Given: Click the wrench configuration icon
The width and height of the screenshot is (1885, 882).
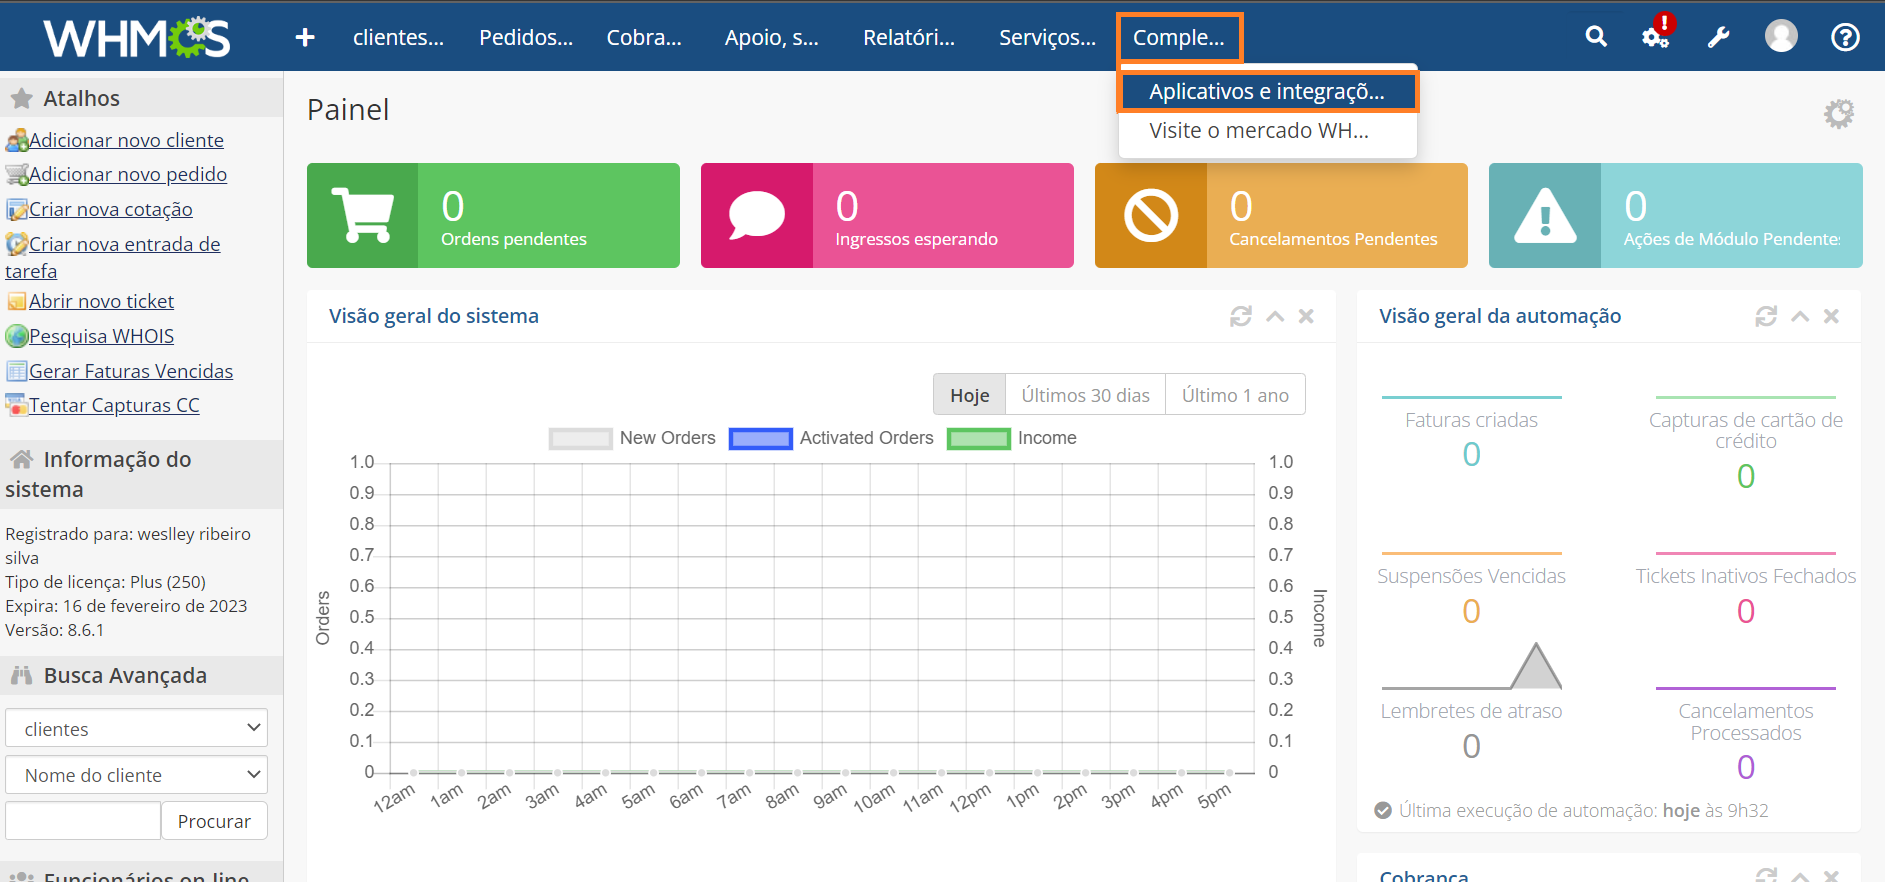Looking at the screenshot, I should (1718, 37).
